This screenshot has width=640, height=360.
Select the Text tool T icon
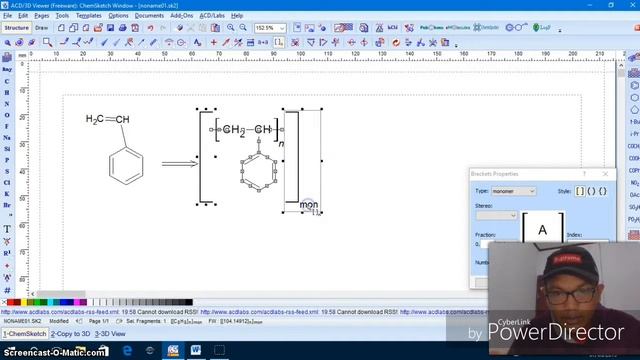coord(7,229)
